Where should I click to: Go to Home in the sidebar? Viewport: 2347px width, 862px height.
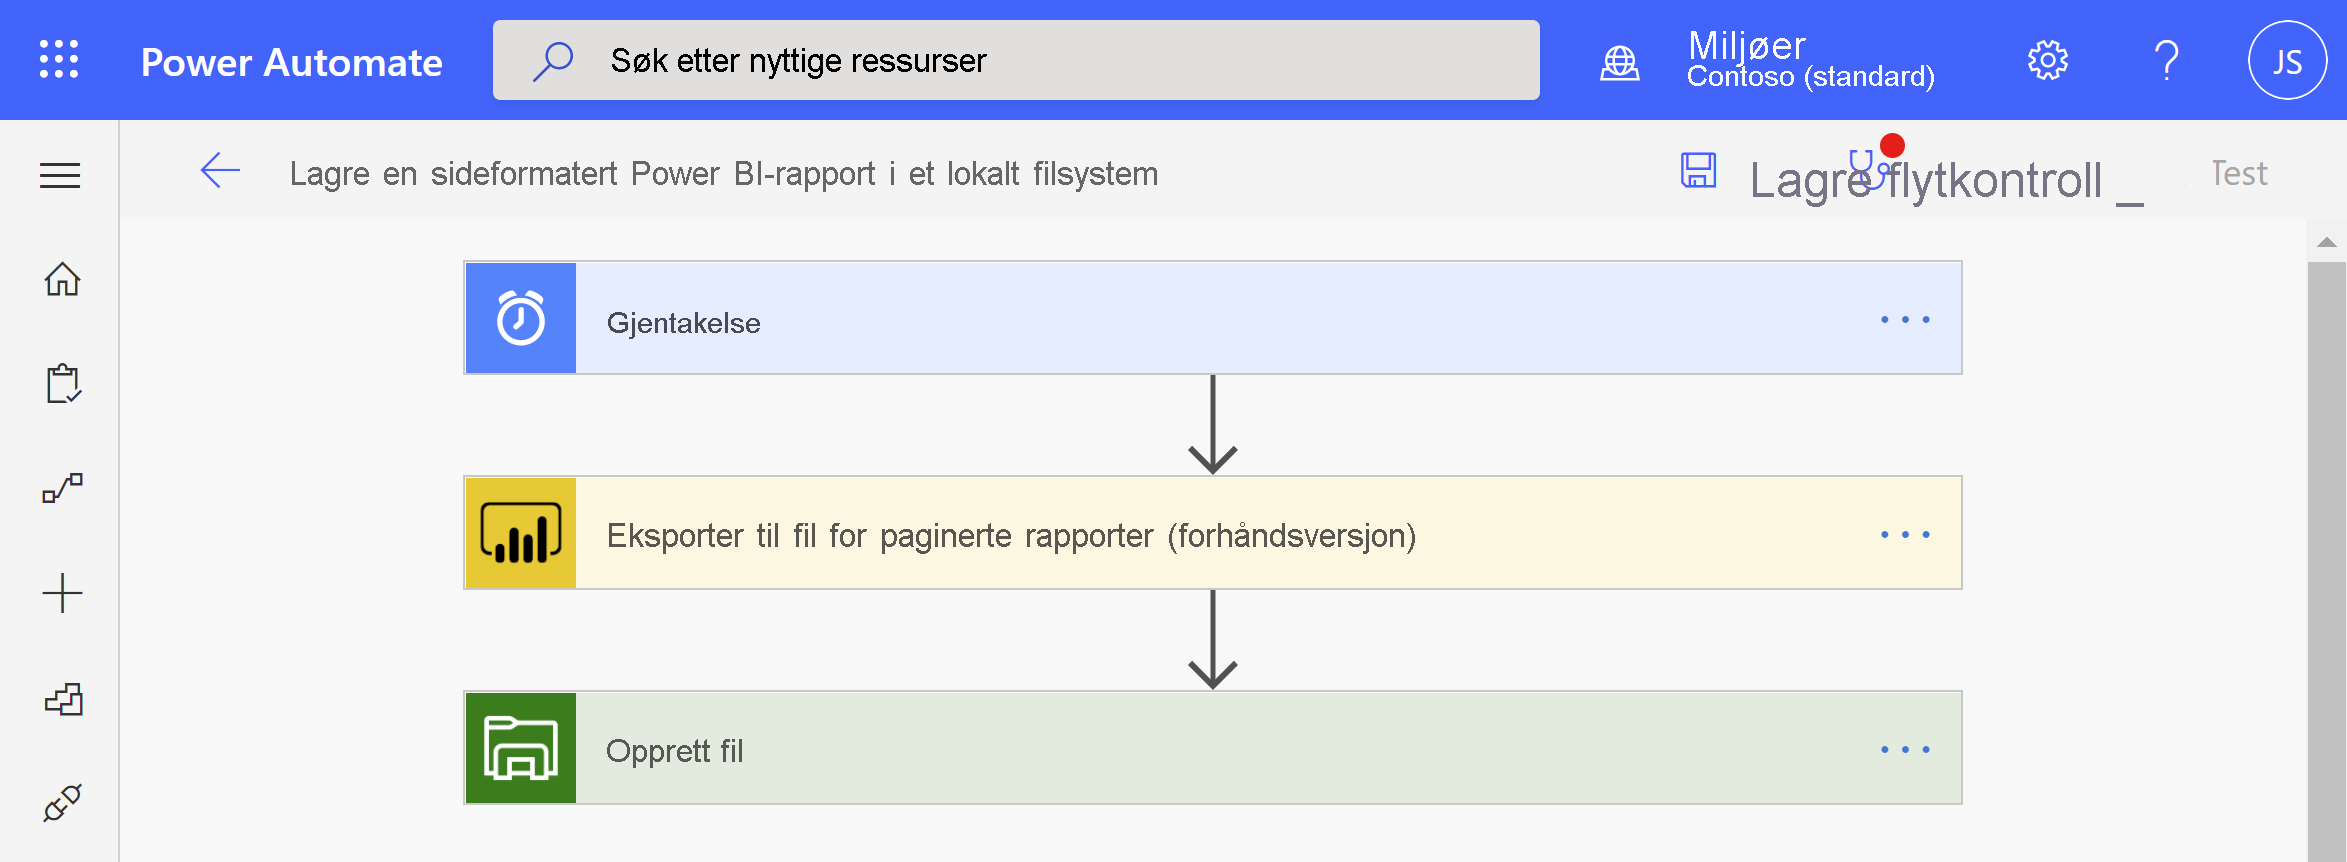(x=62, y=279)
